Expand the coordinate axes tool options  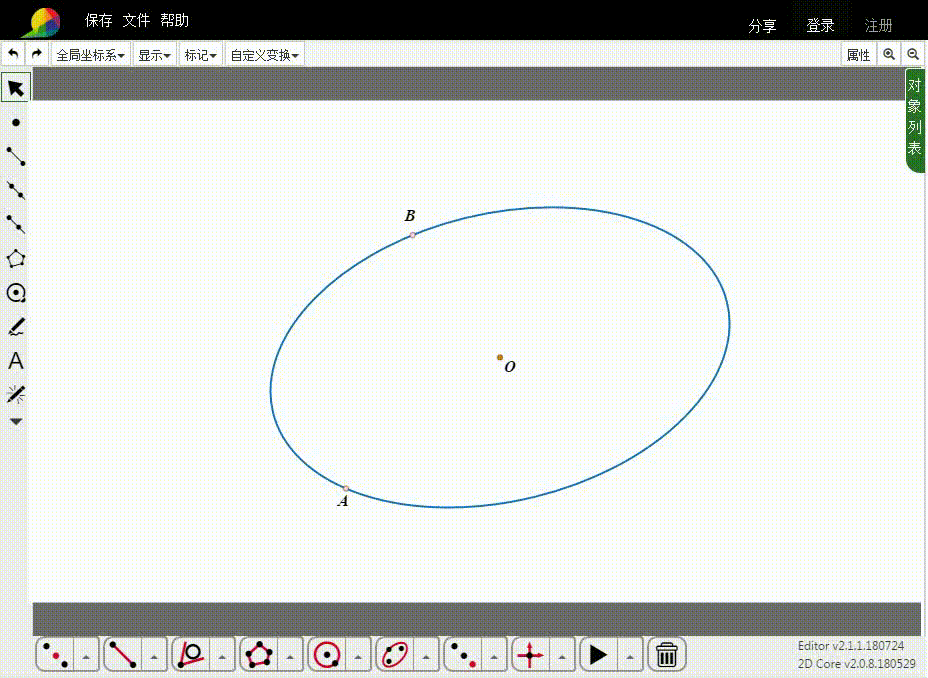coord(562,656)
